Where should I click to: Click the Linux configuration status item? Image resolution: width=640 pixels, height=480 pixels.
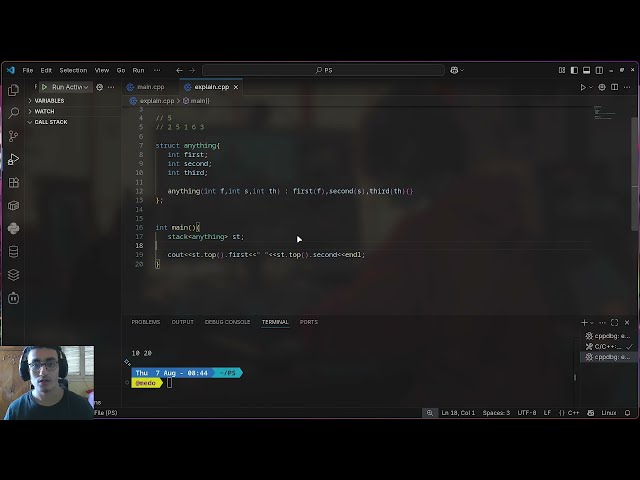click(609, 413)
